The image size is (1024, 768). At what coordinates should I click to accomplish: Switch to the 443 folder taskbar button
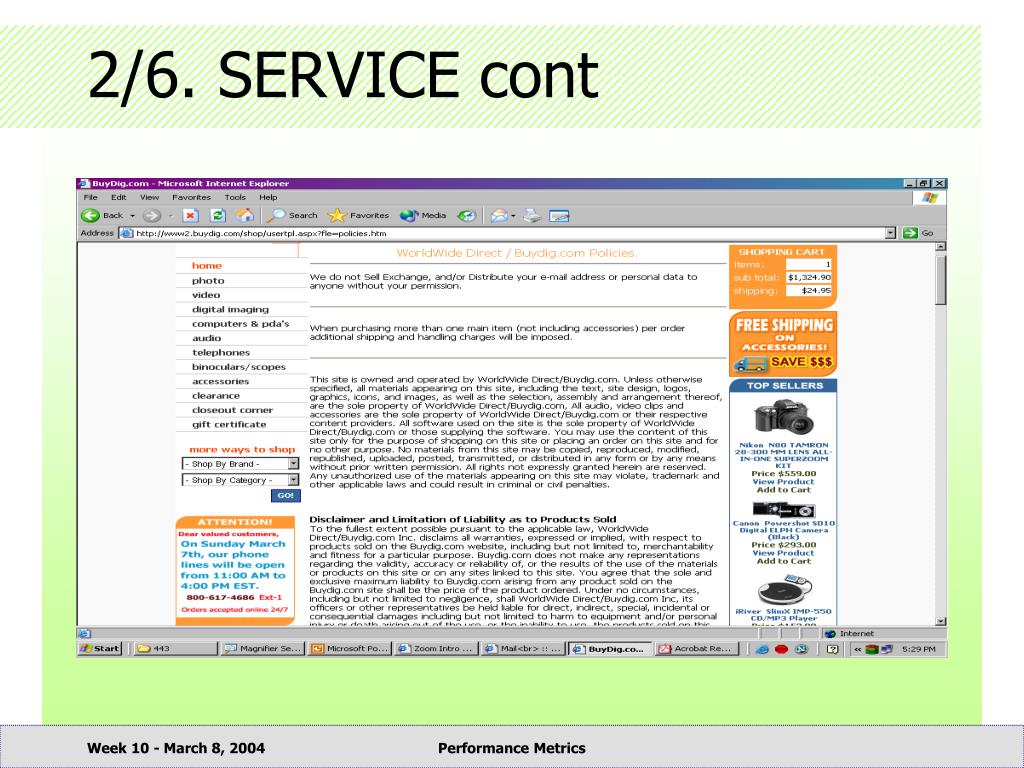coord(175,648)
